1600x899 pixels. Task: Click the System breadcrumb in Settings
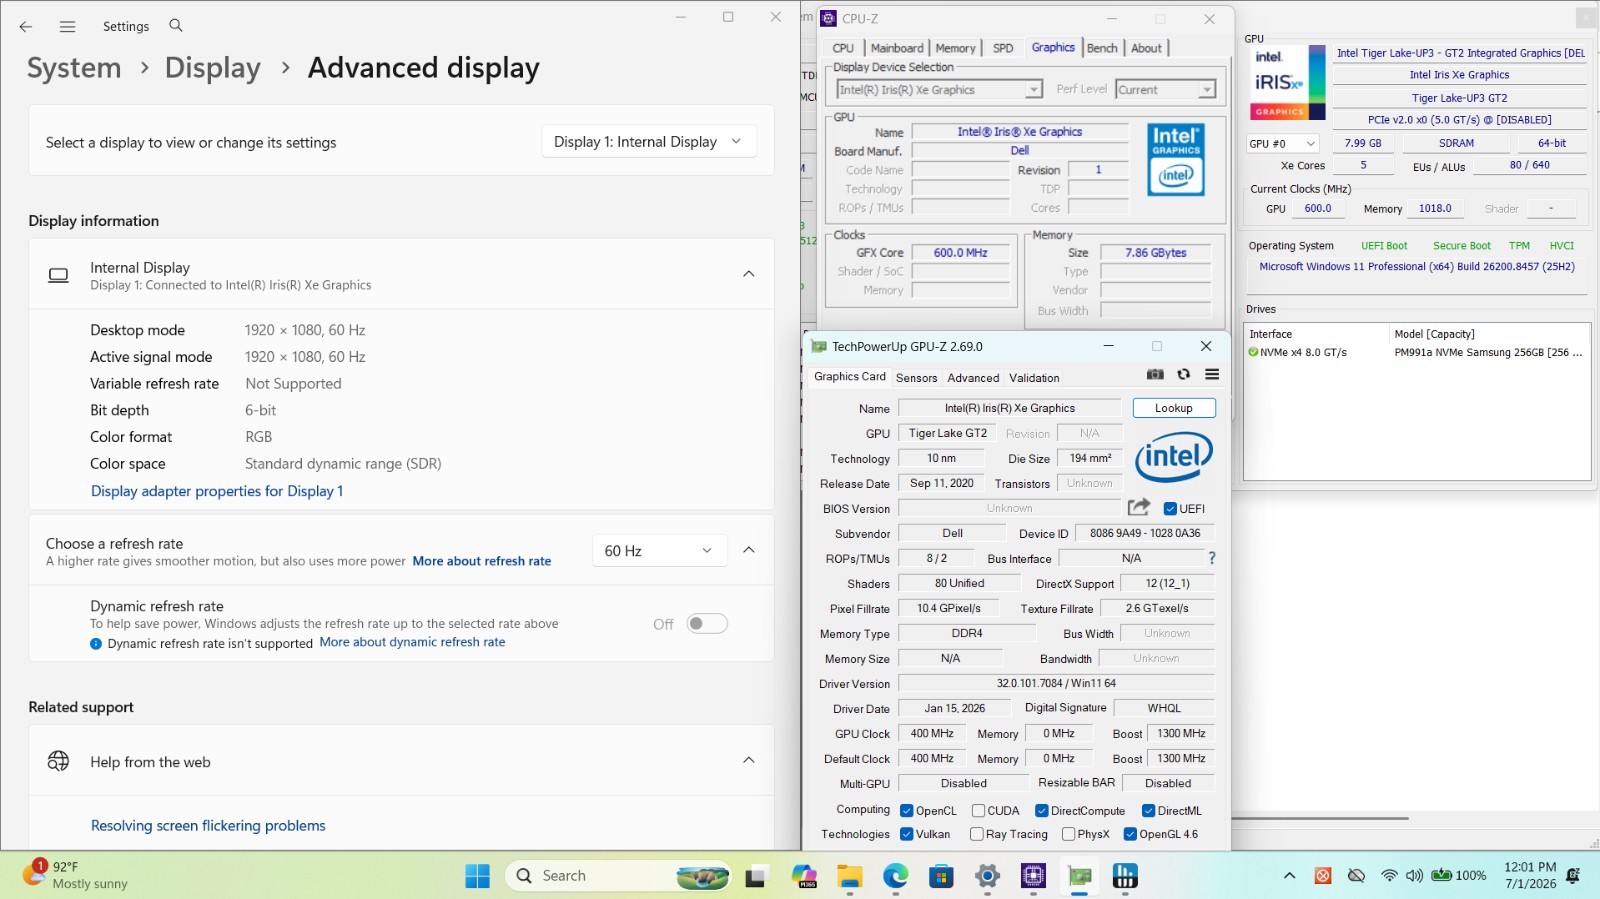click(x=74, y=68)
